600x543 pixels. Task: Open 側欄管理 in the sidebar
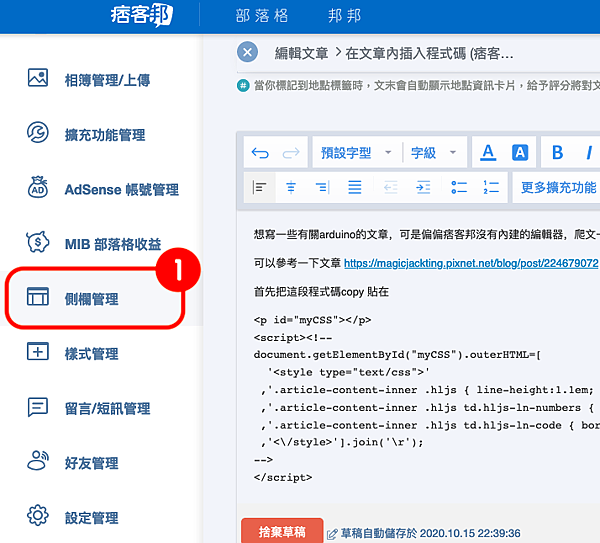(91, 299)
